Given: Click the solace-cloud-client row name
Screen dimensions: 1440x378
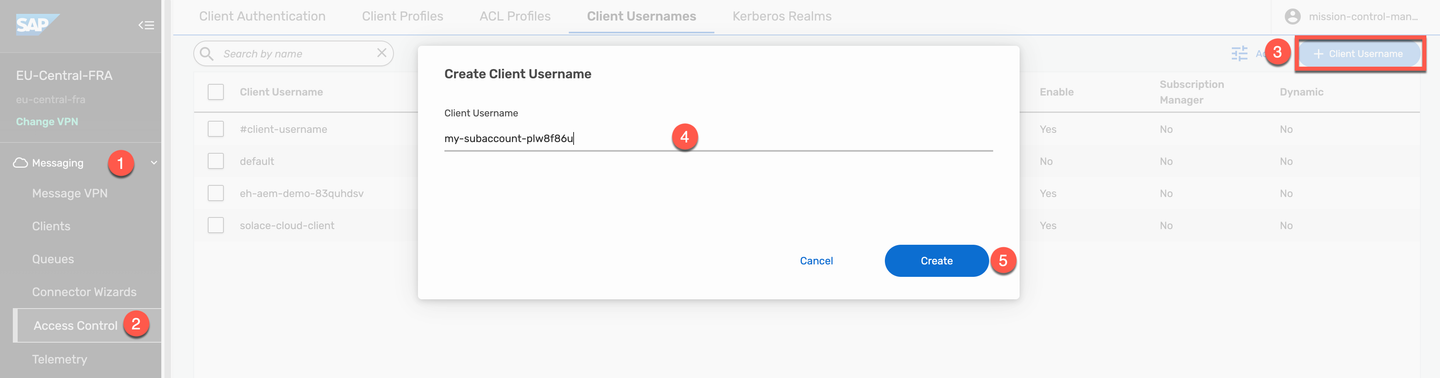Looking at the screenshot, I should [287, 226].
